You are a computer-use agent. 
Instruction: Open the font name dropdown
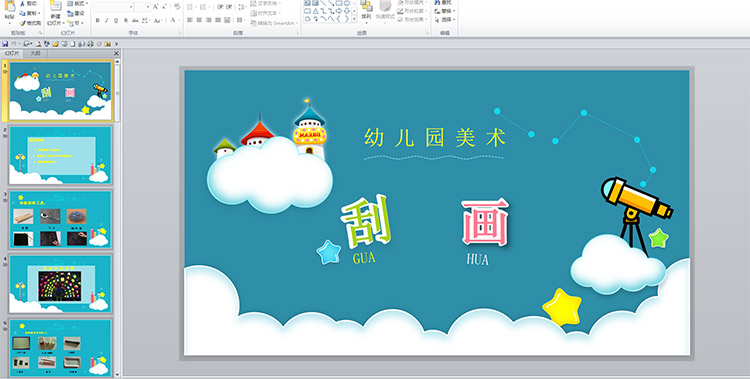pyautogui.click(x=131, y=7)
